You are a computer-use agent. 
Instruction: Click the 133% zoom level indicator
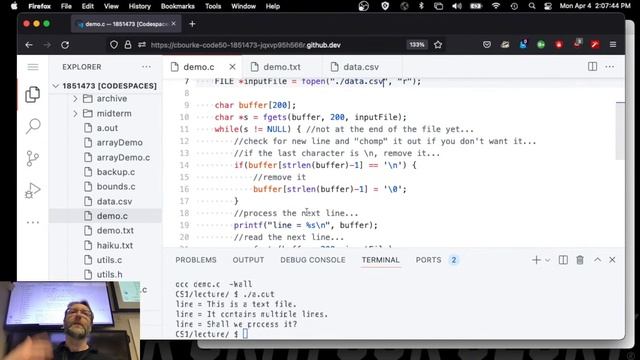point(417,45)
